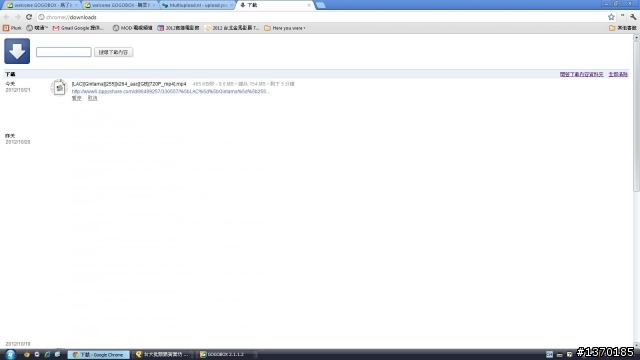Open the other bookmarks folder at right
Screen dimensions: 640x360
pos(622,28)
